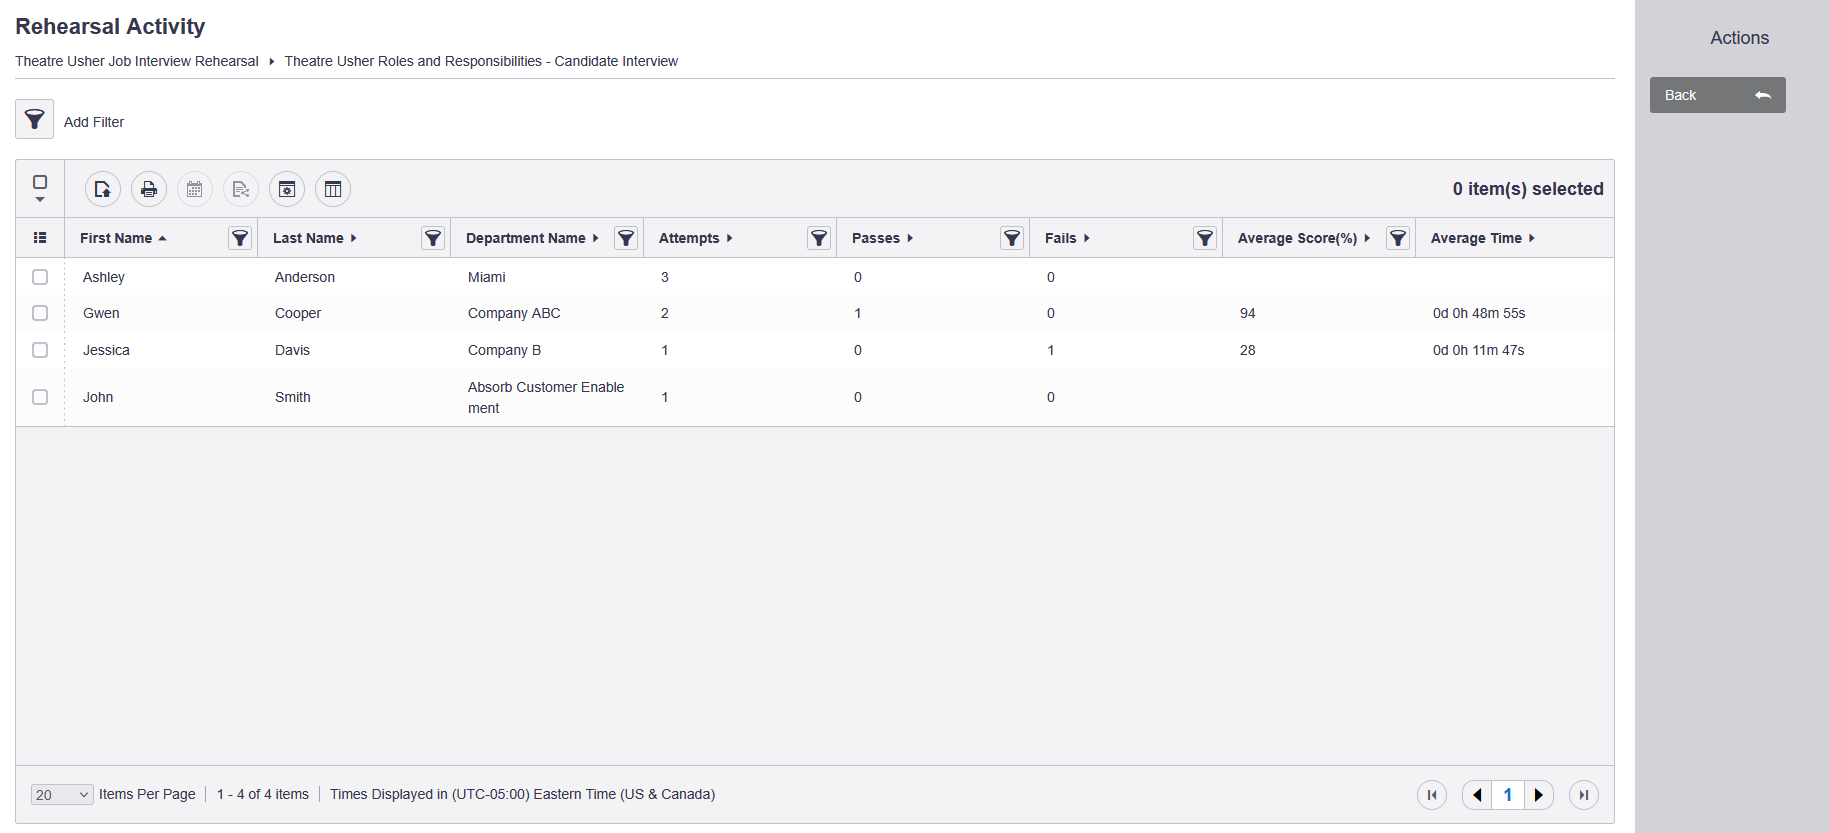1830x833 pixels.
Task: Filter the Last Name column
Action: point(433,238)
